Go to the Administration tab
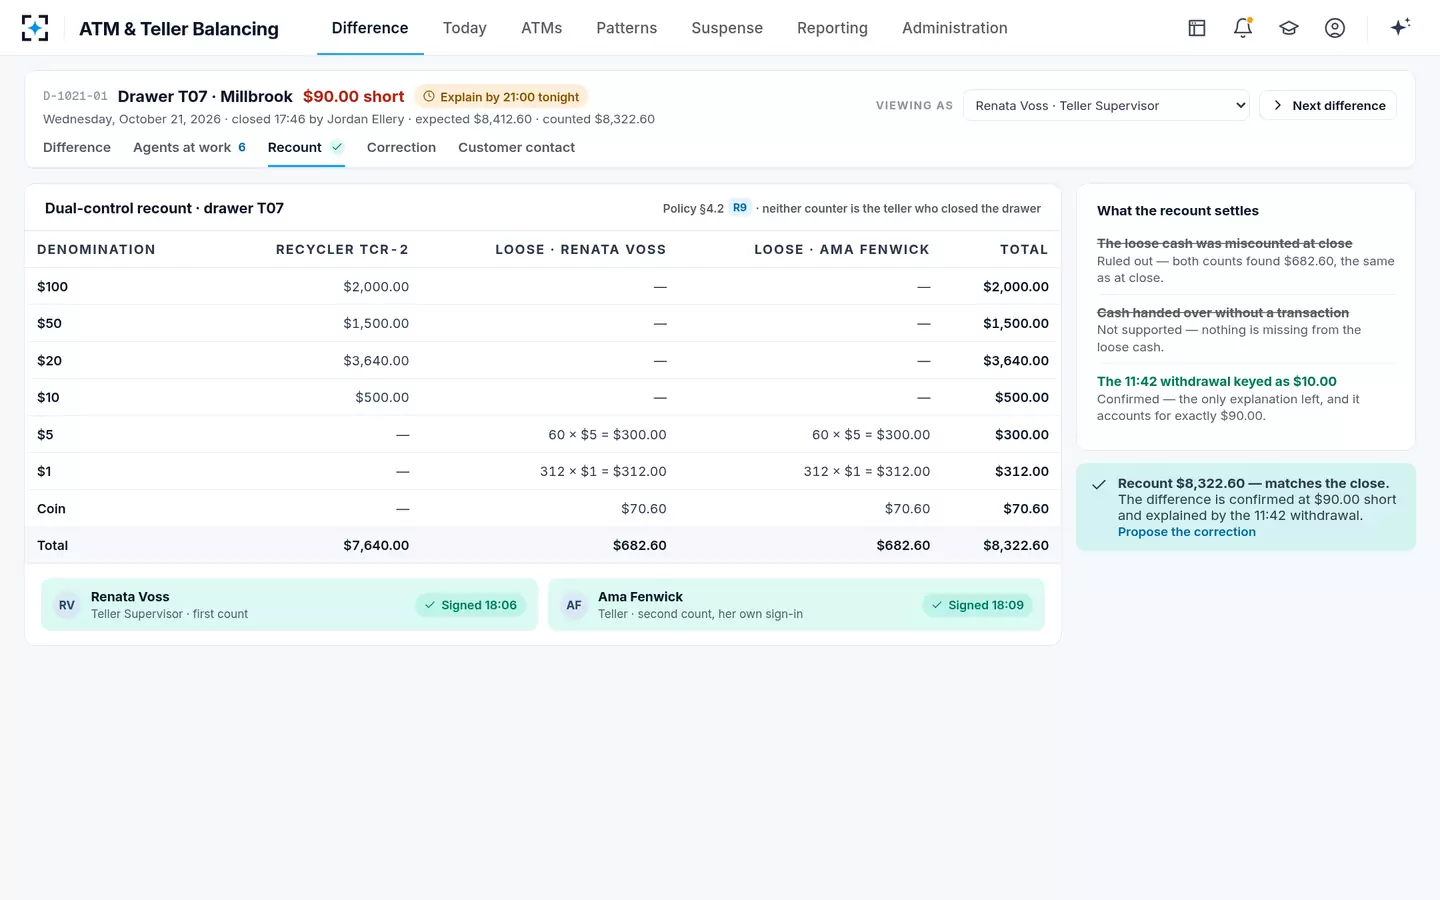Image resolution: width=1440 pixels, height=900 pixels. click(955, 28)
